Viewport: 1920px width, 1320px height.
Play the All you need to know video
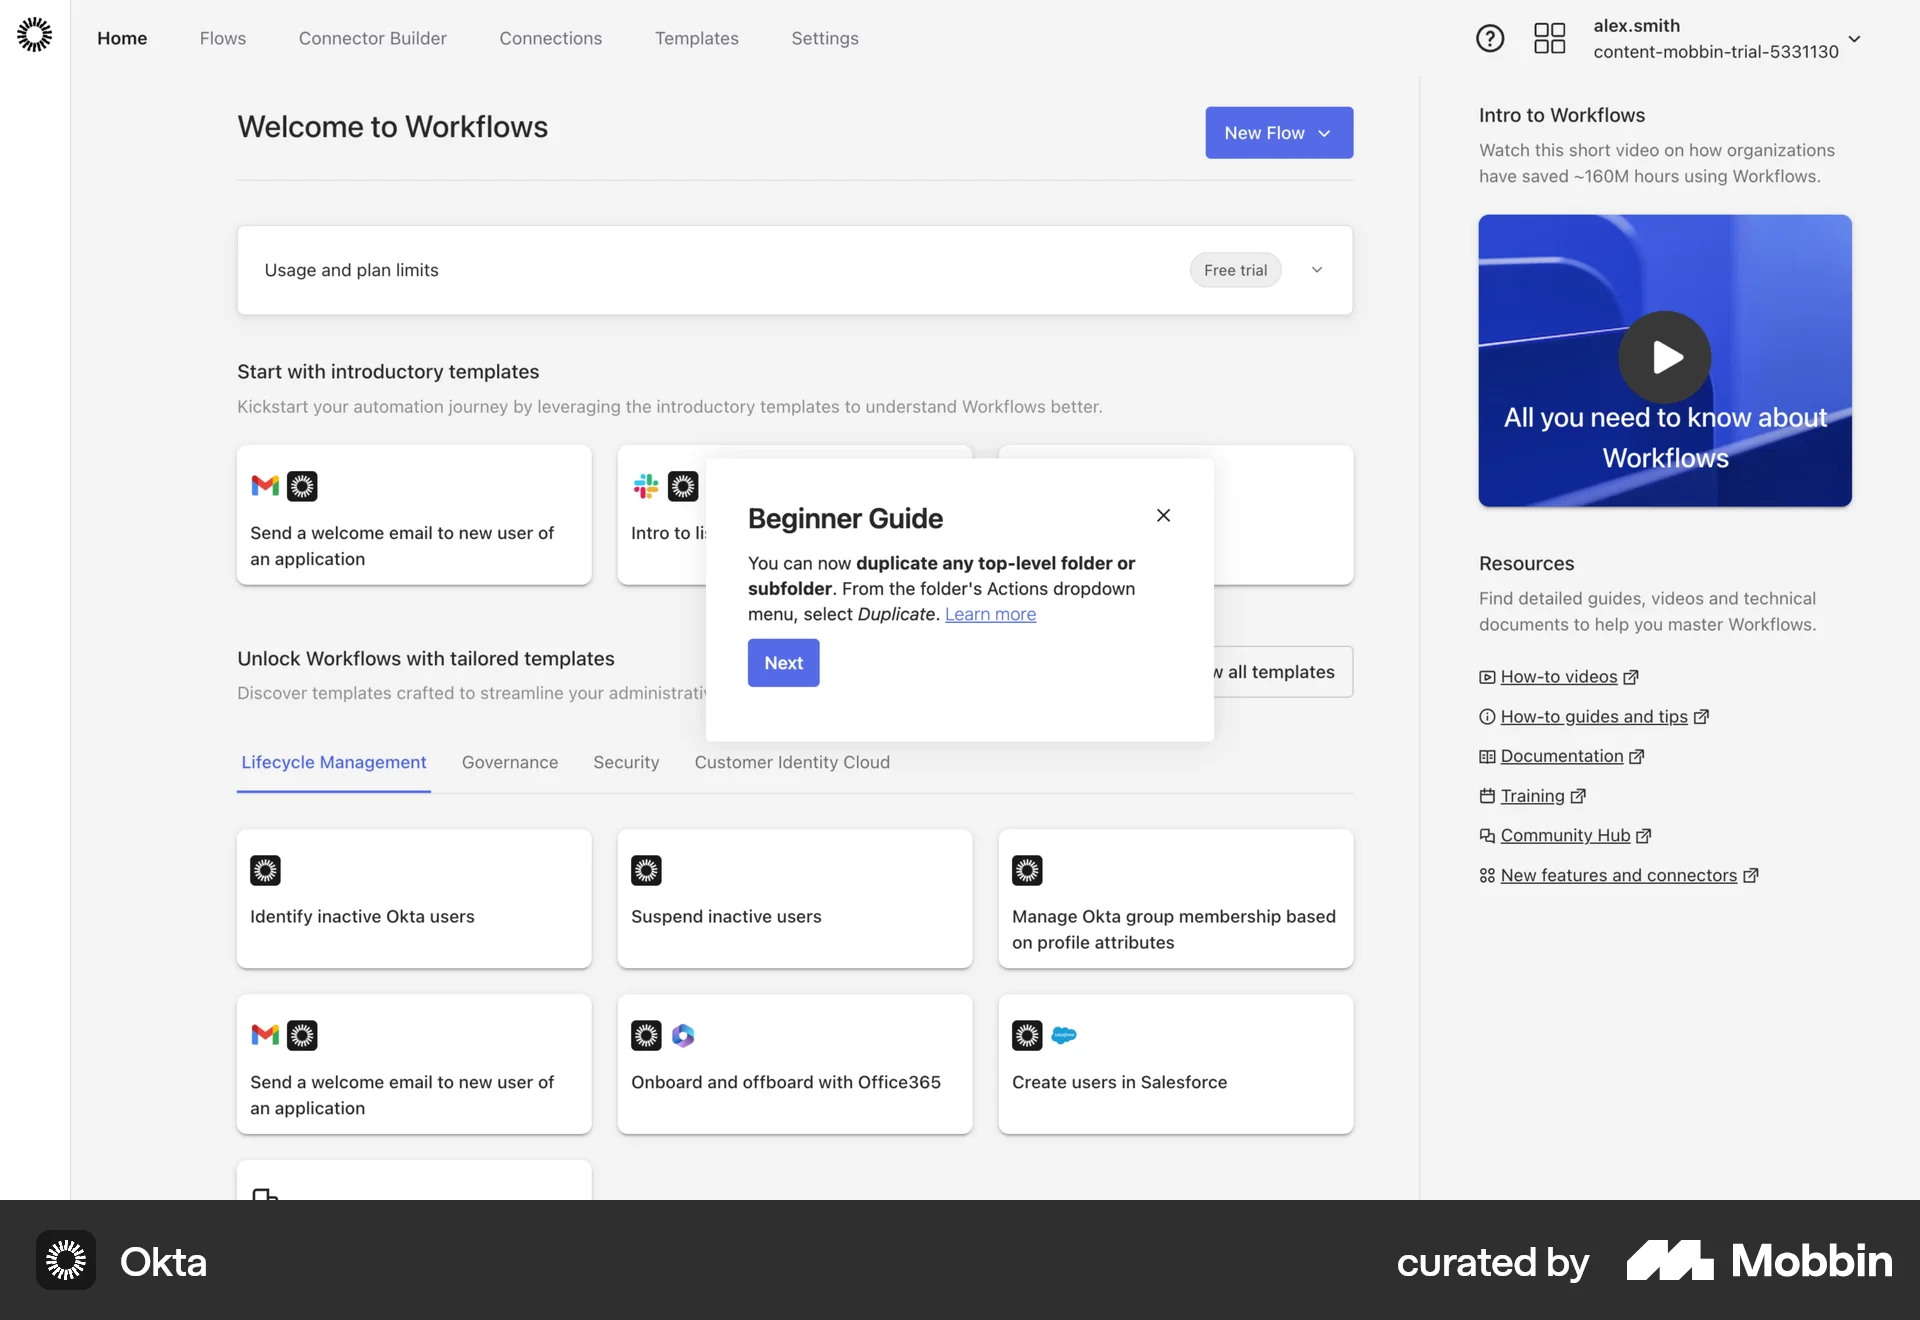coord(1664,357)
